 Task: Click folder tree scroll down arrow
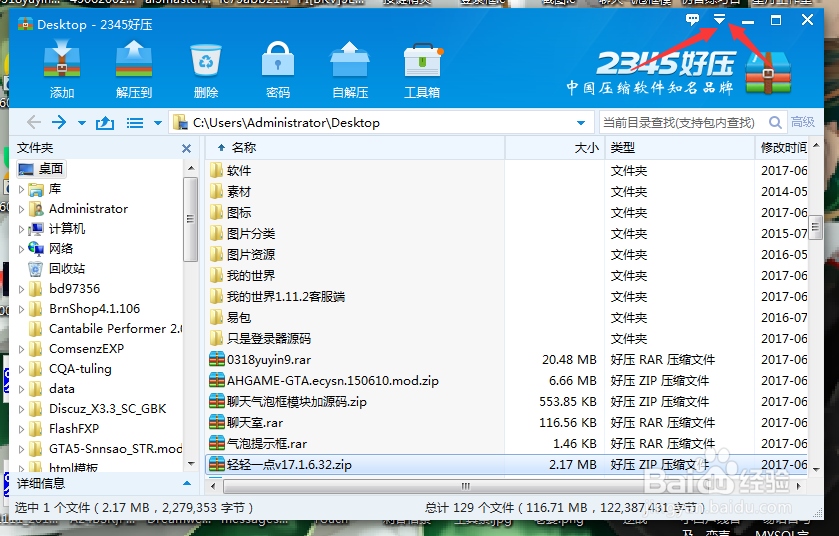pyautogui.click(x=191, y=464)
